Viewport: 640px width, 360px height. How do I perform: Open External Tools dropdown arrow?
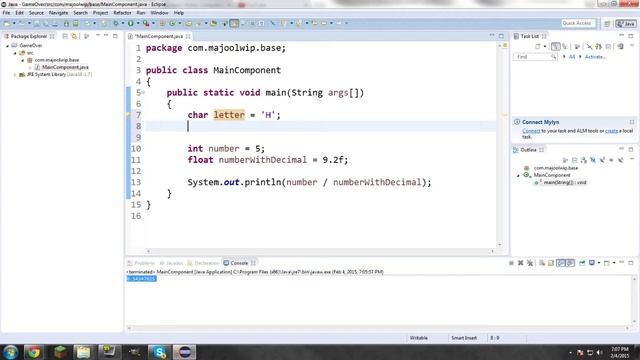tap(153, 23)
